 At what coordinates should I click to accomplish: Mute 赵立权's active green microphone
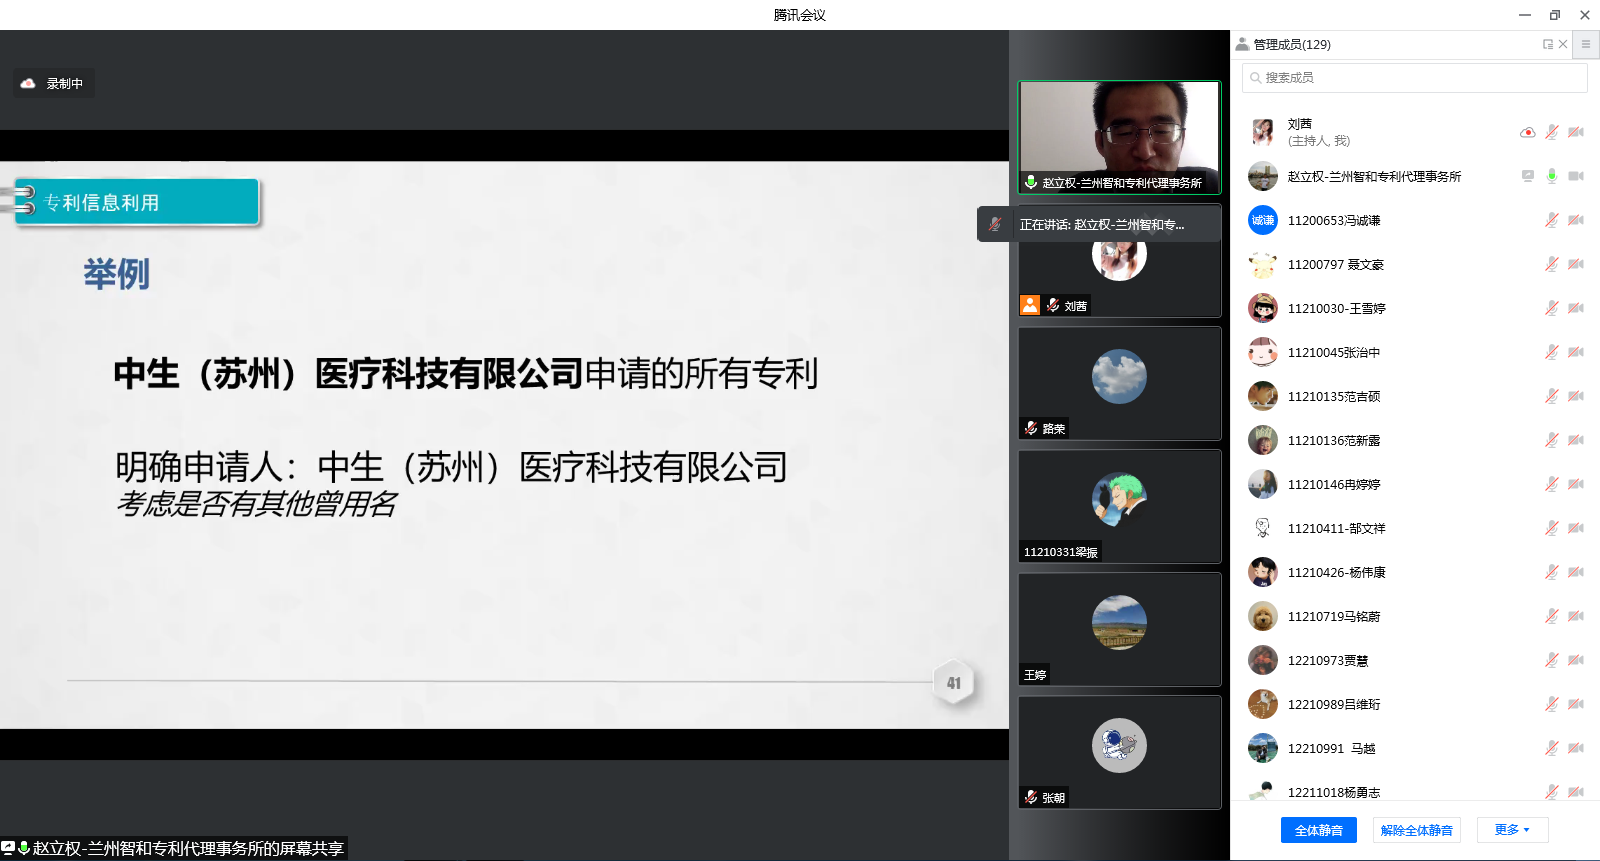1551,176
